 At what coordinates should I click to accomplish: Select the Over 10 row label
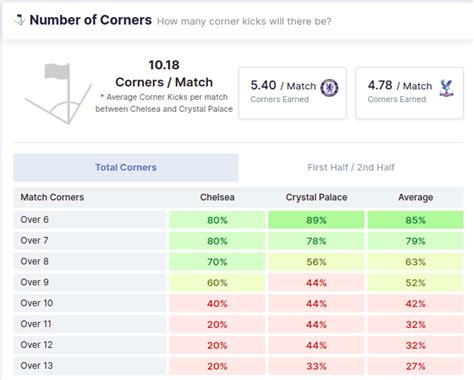pyautogui.click(x=37, y=303)
